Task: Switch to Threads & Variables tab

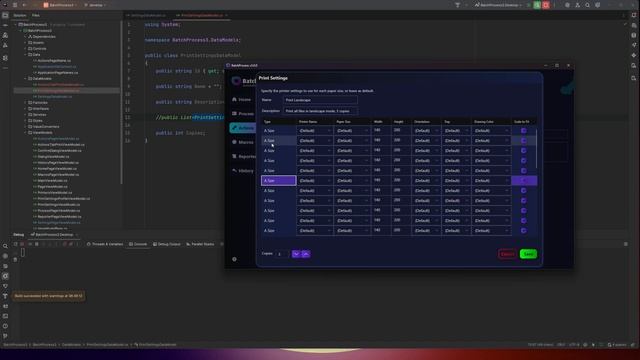Action: coord(105,244)
